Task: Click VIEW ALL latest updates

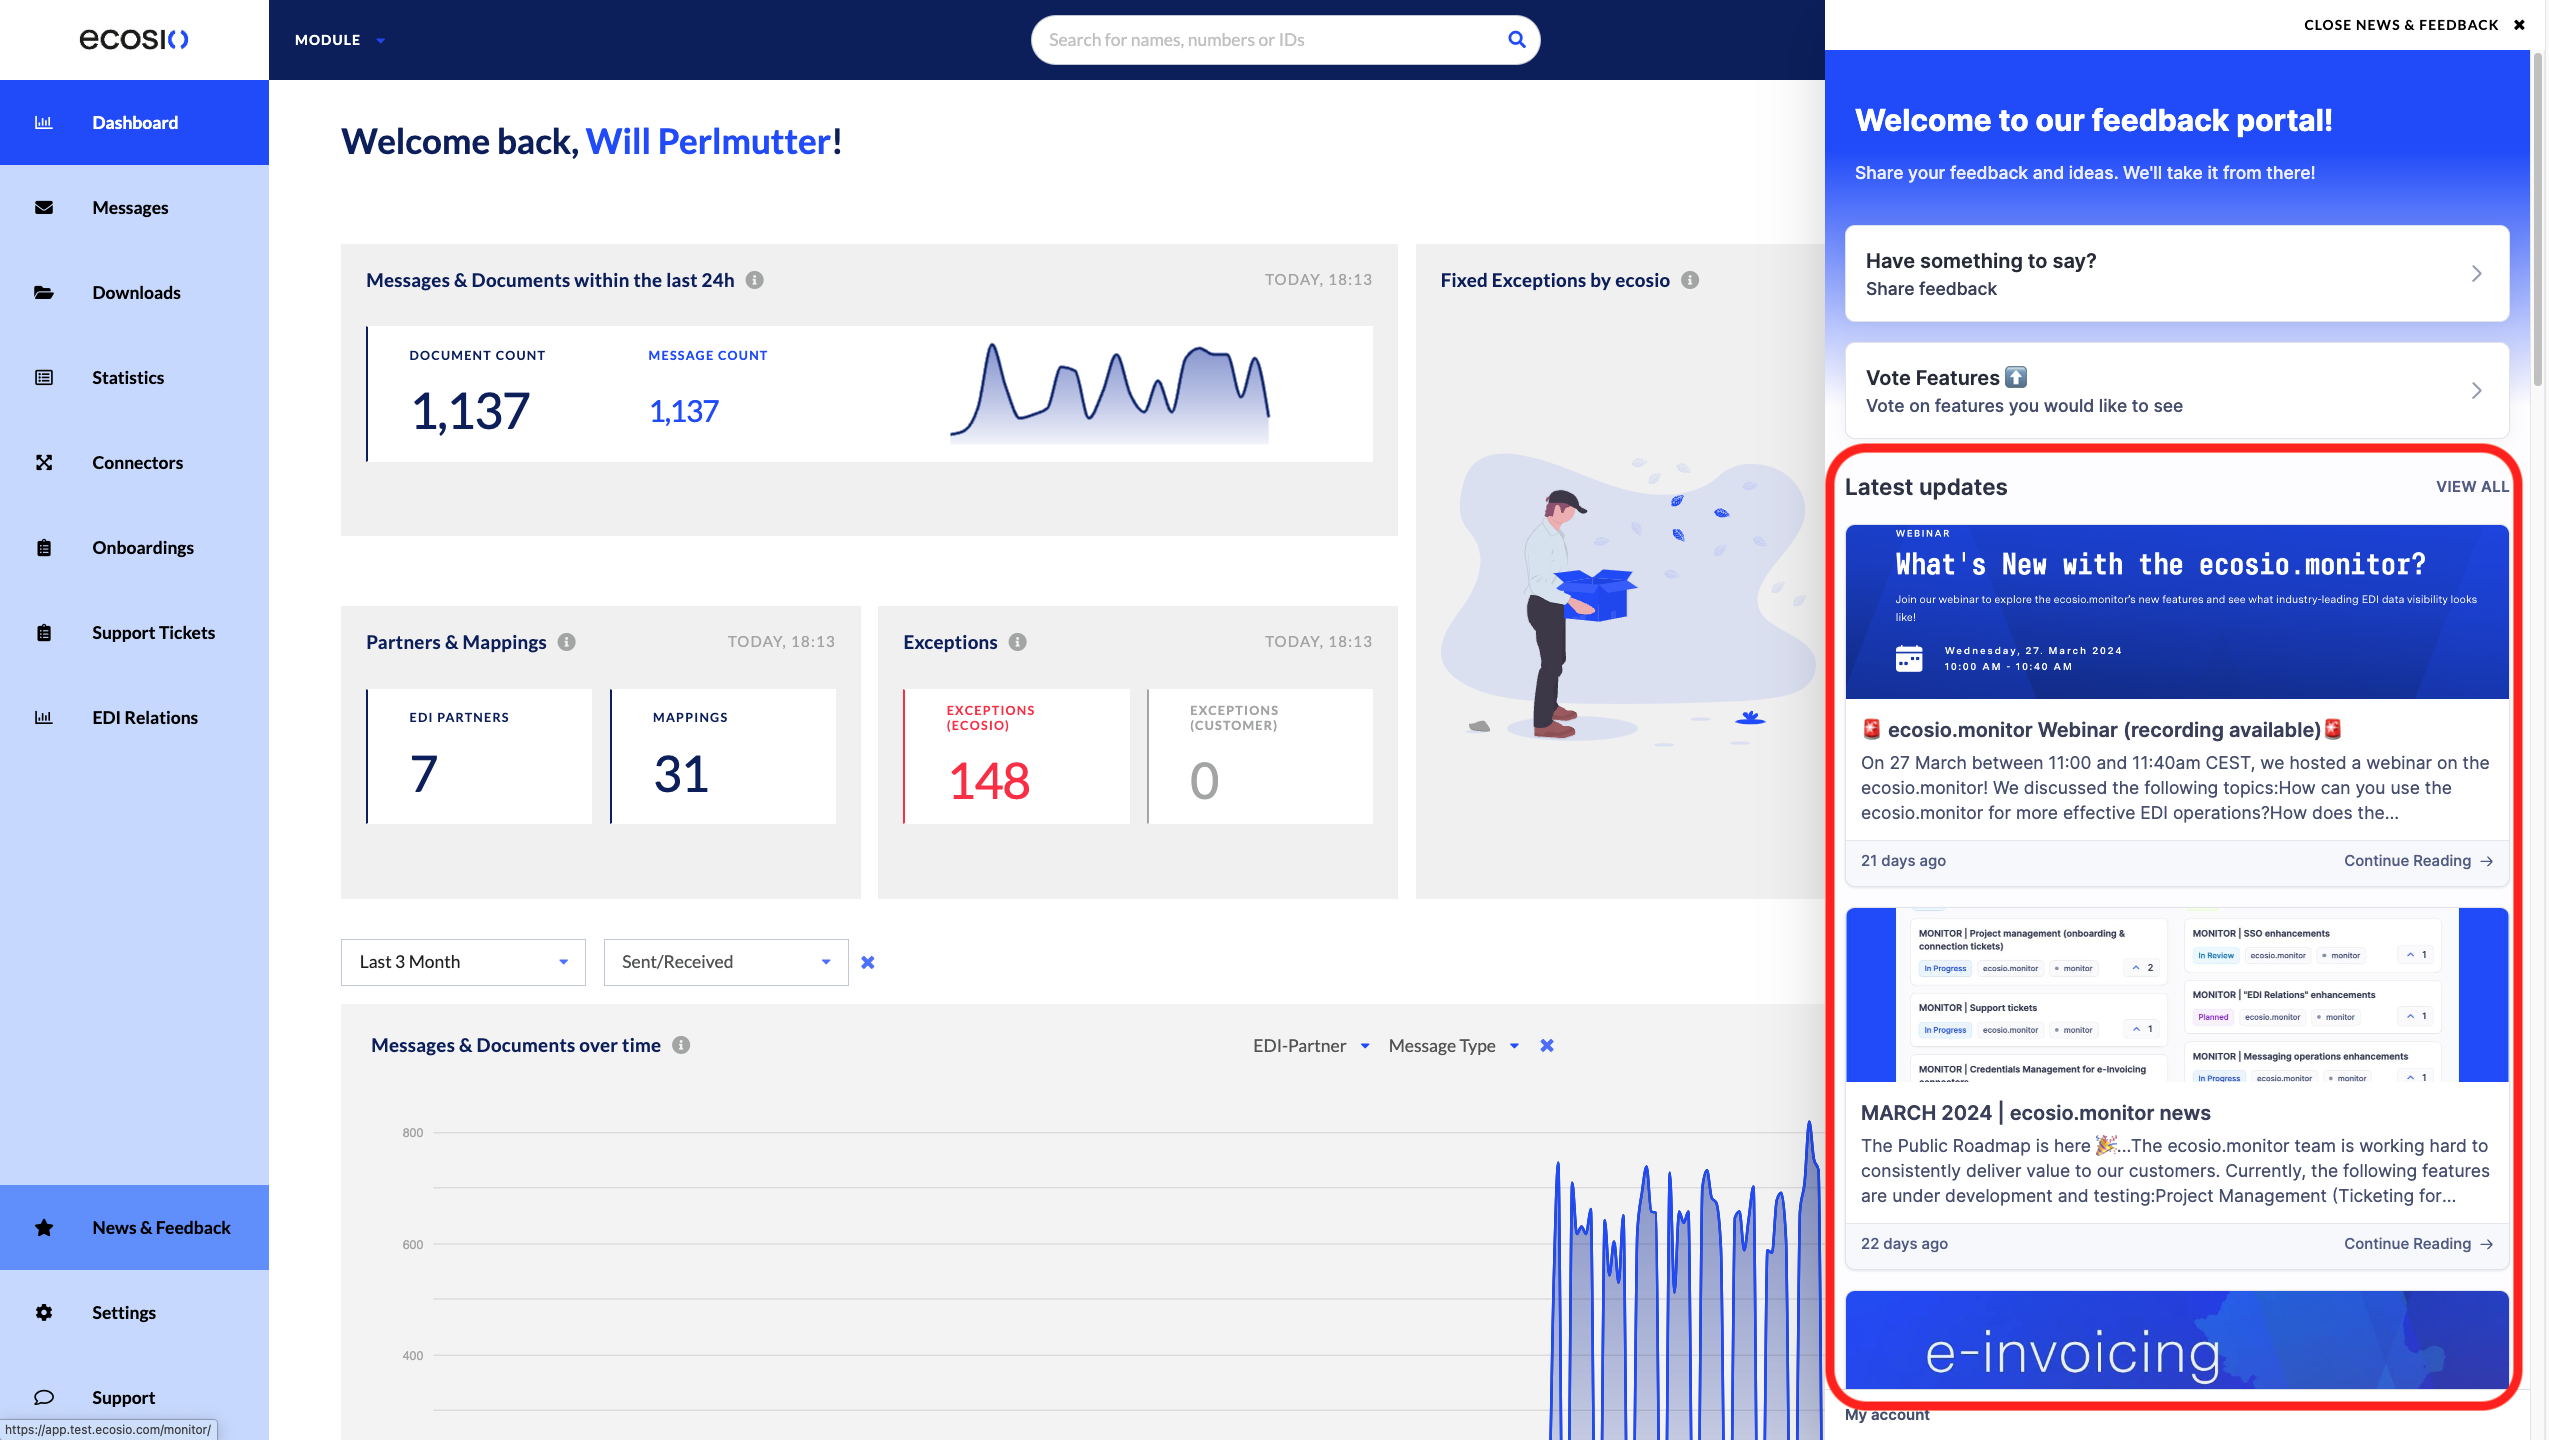Action: (2472, 487)
